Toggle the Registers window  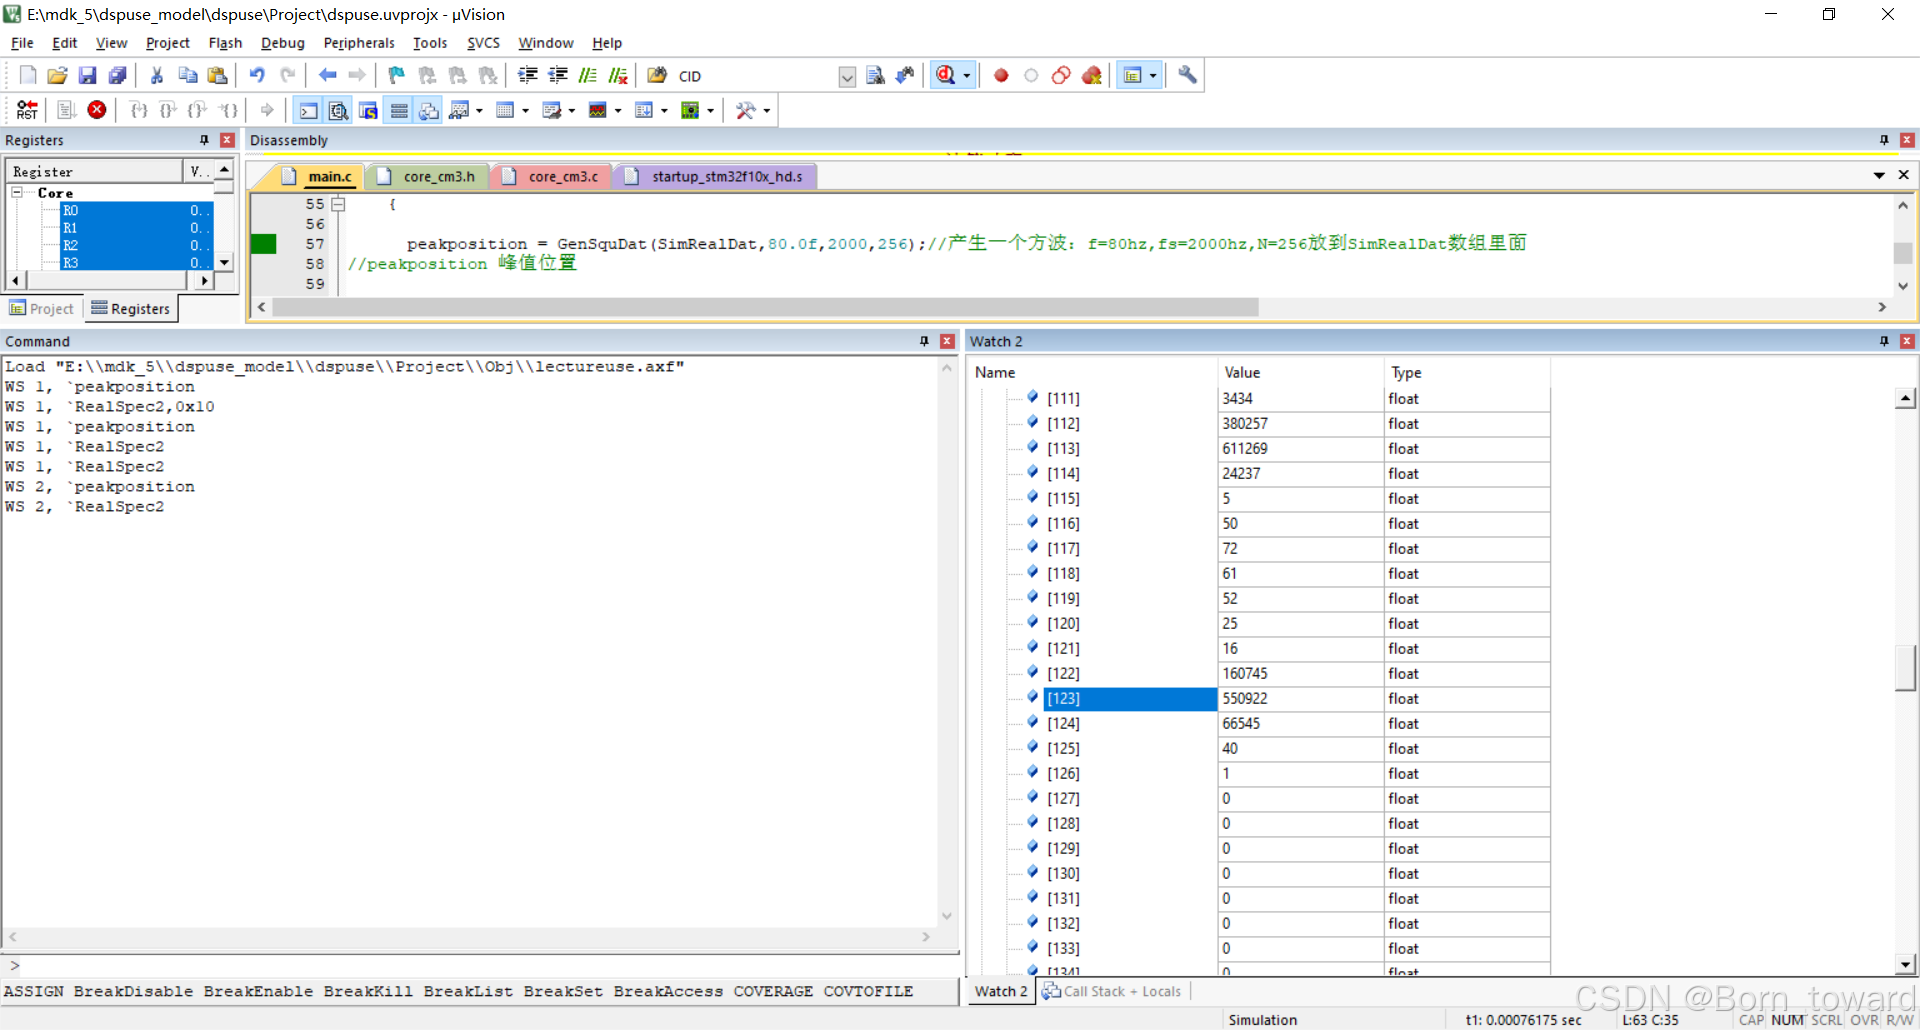coord(399,110)
